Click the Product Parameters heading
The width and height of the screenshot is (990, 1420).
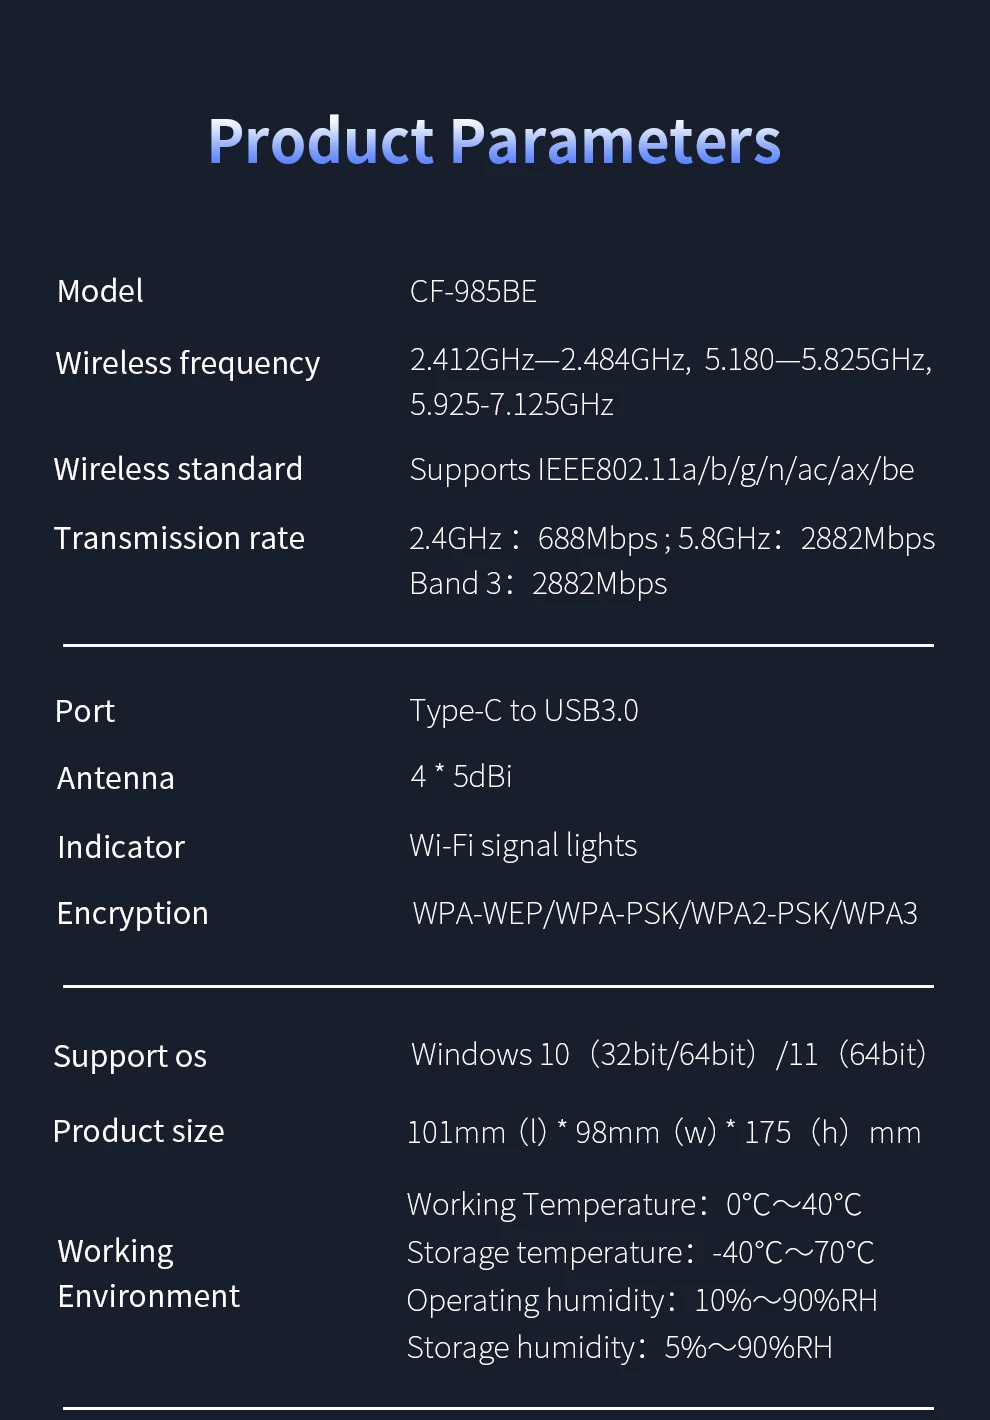tap(494, 141)
